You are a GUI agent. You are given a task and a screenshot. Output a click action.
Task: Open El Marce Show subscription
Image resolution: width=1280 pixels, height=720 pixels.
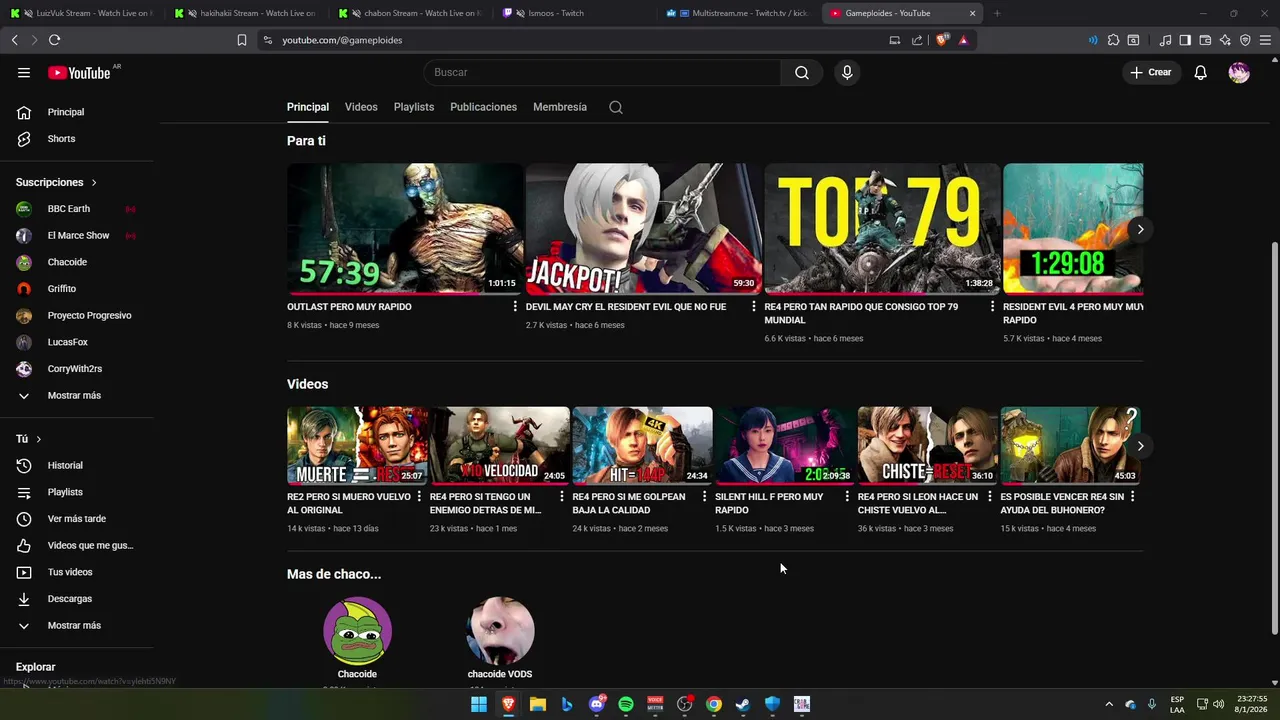pyautogui.click(x=77, y=235)
